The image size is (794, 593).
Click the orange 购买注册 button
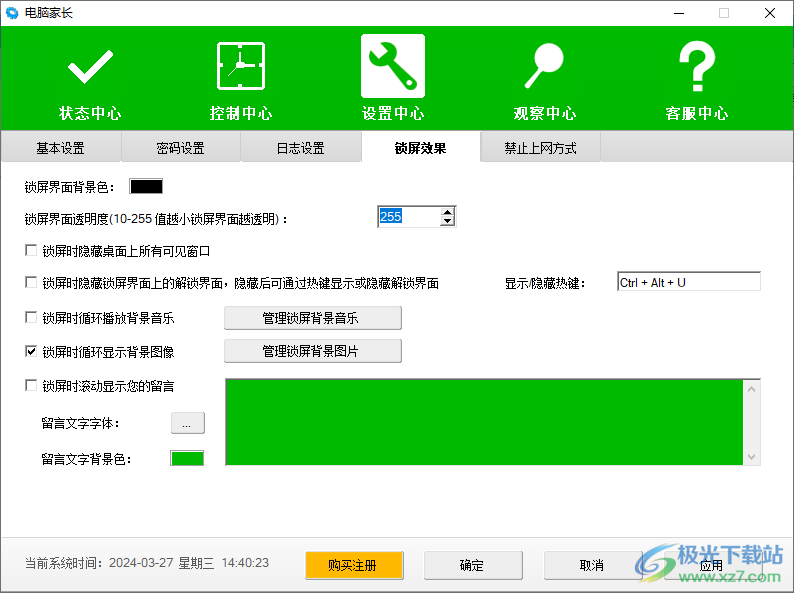(354, 565)
